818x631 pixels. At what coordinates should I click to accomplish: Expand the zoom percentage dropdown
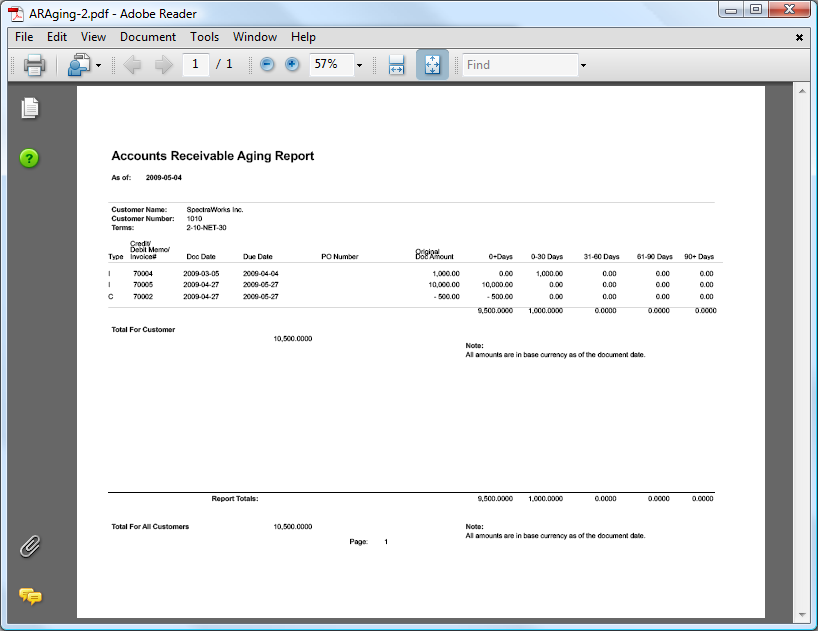359,66
